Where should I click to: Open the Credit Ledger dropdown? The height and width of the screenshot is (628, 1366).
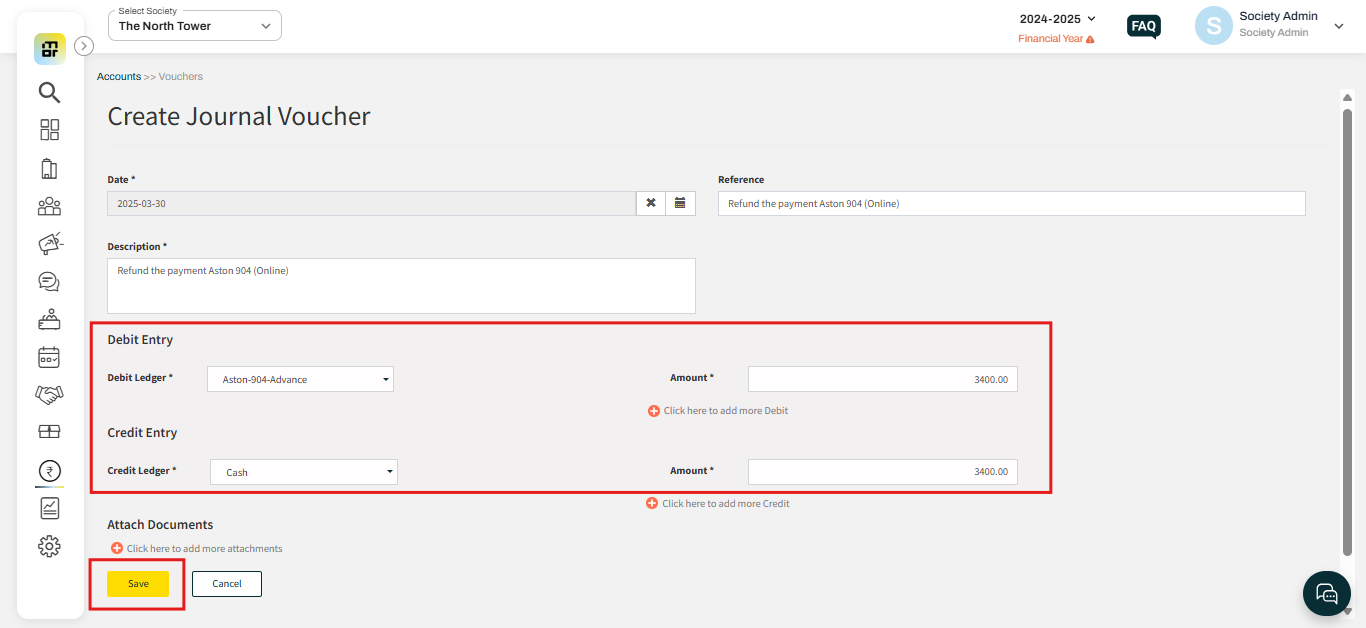[304, 472]
